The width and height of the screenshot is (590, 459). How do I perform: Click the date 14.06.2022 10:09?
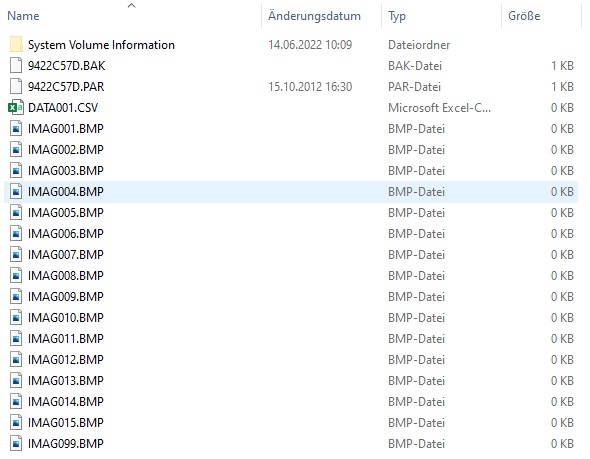(310, 45)
